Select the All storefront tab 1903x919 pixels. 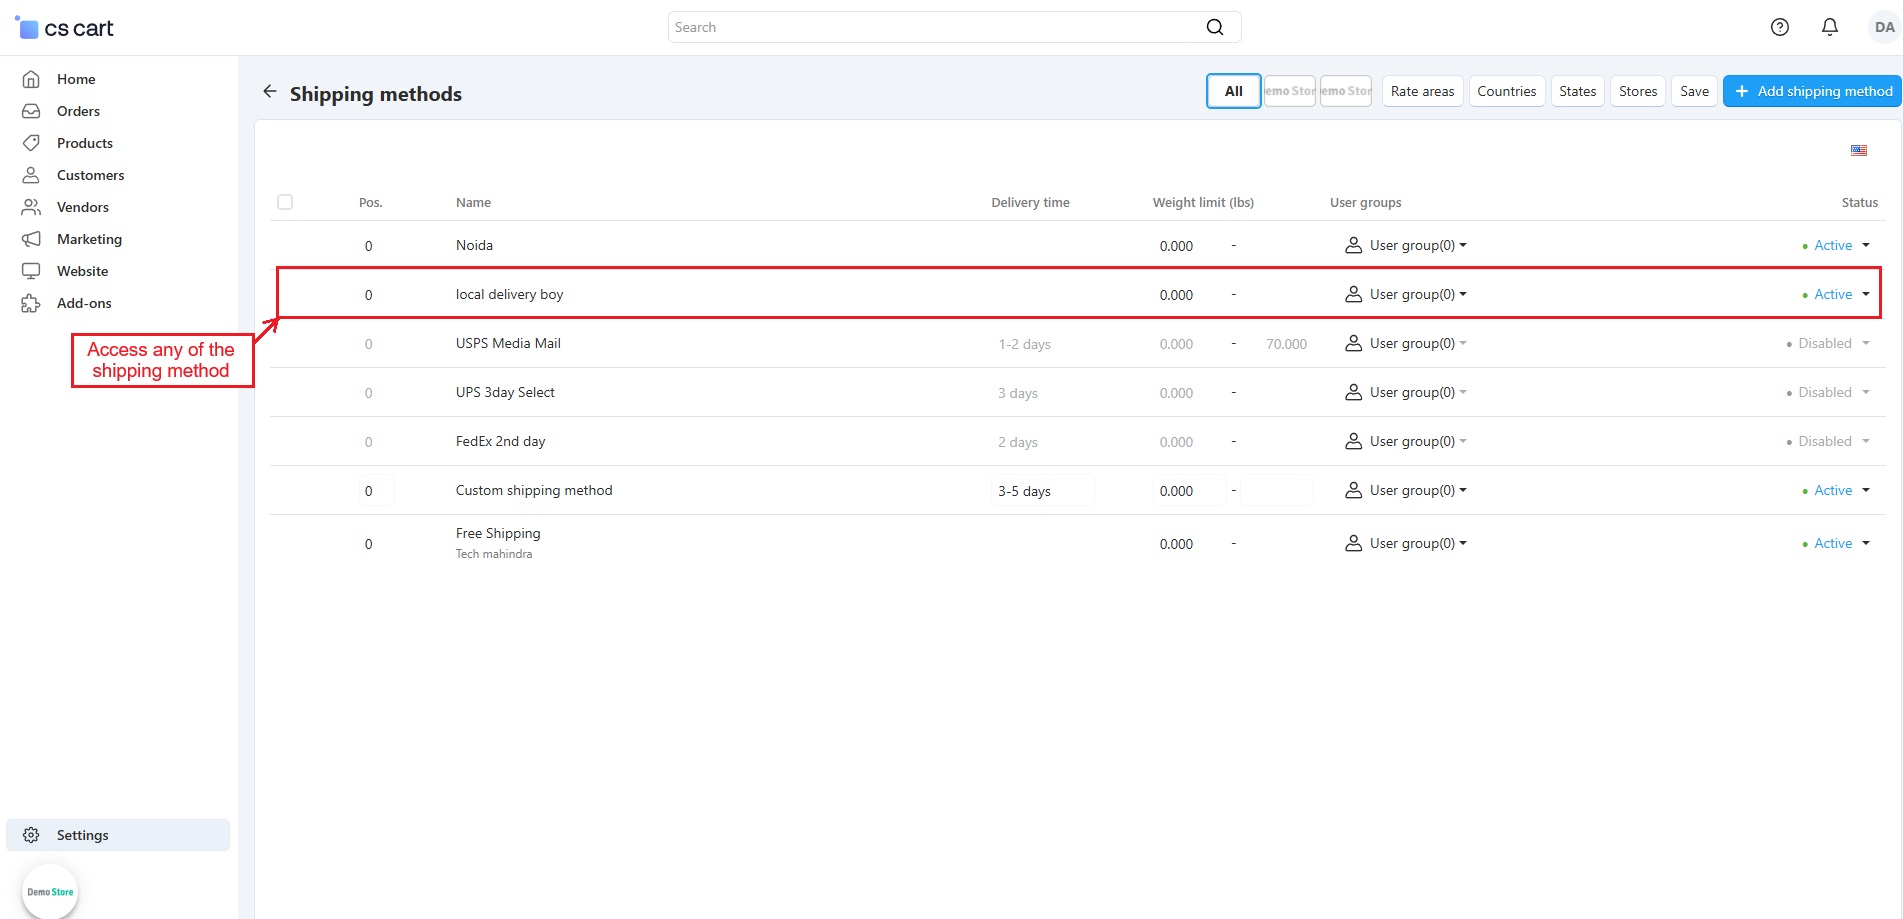[x=1233, y=91]
